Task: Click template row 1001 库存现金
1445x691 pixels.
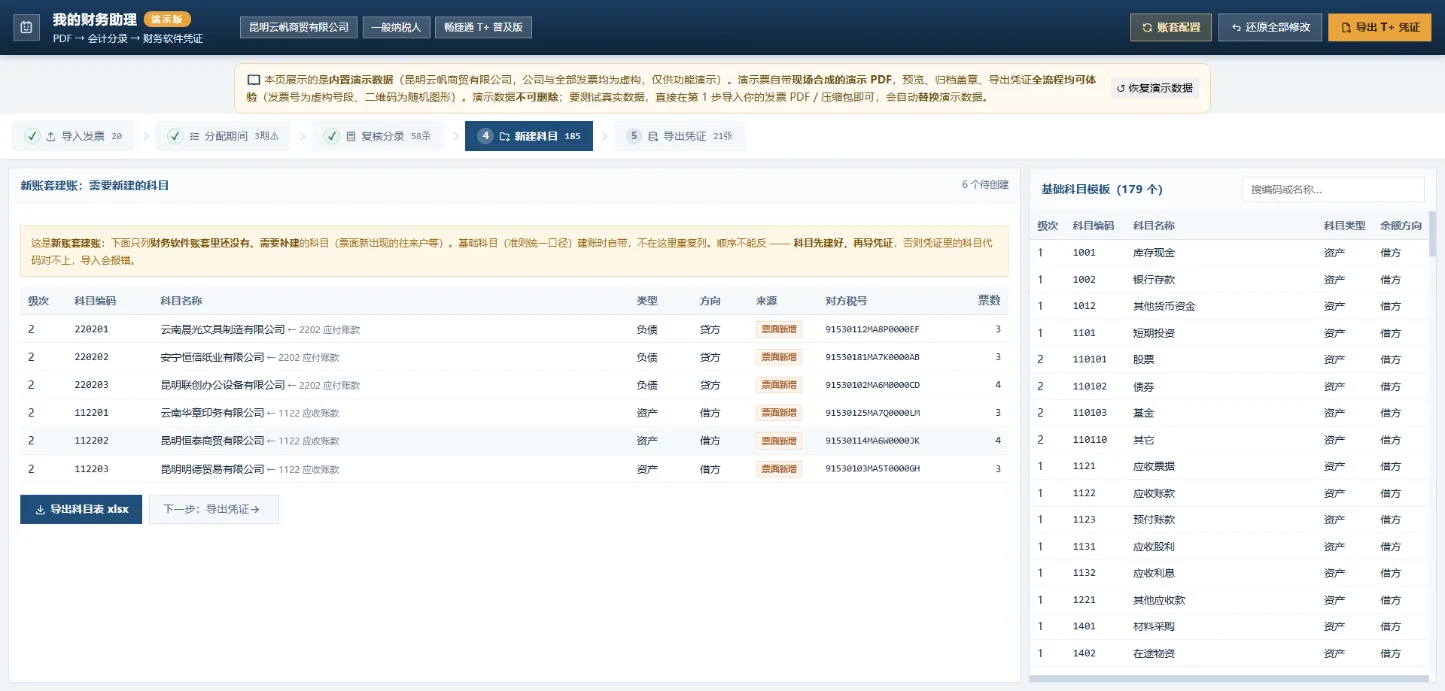Action: tap(1229, 253)
